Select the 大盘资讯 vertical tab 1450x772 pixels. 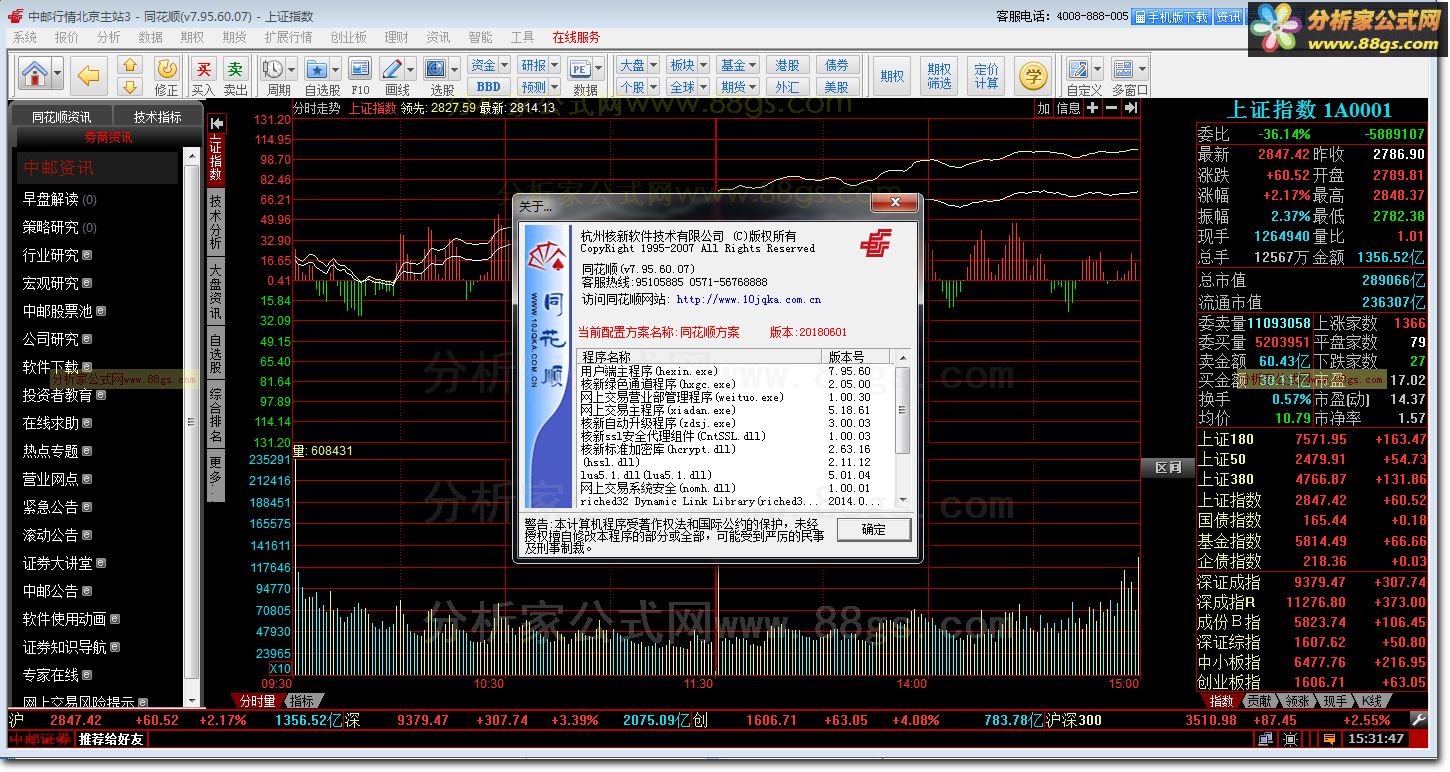click(x=216, y=291)
